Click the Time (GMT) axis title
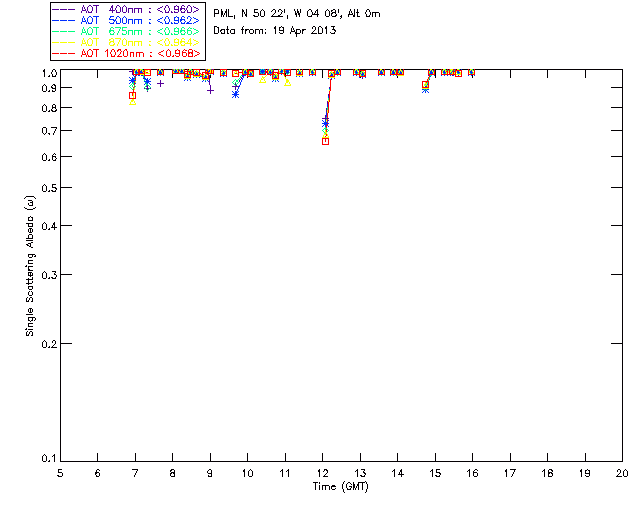The height and width of the screenshot is (512, 640). point(341,487)
